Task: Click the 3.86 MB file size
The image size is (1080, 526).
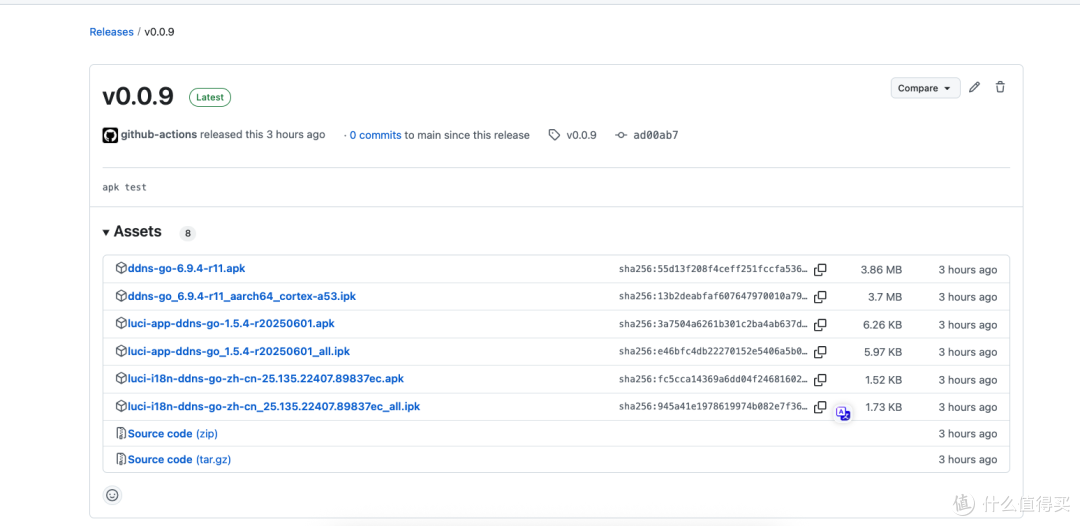Action: coord(881,270)
